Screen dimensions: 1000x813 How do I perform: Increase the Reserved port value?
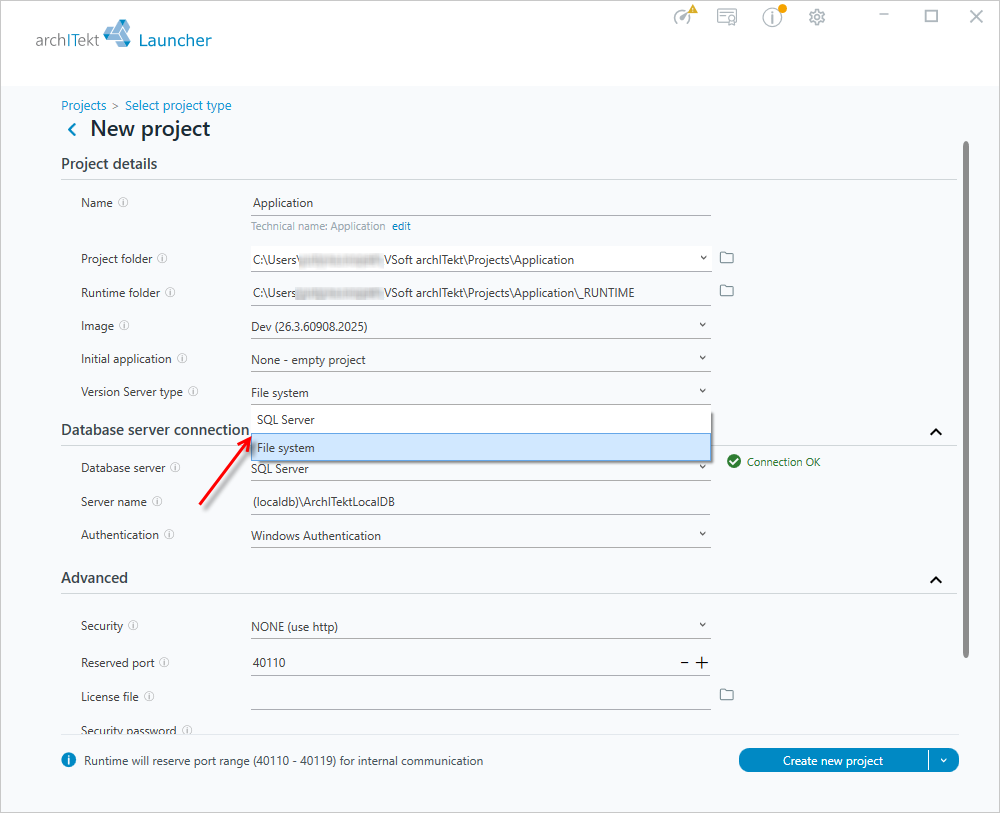(702, 663)
